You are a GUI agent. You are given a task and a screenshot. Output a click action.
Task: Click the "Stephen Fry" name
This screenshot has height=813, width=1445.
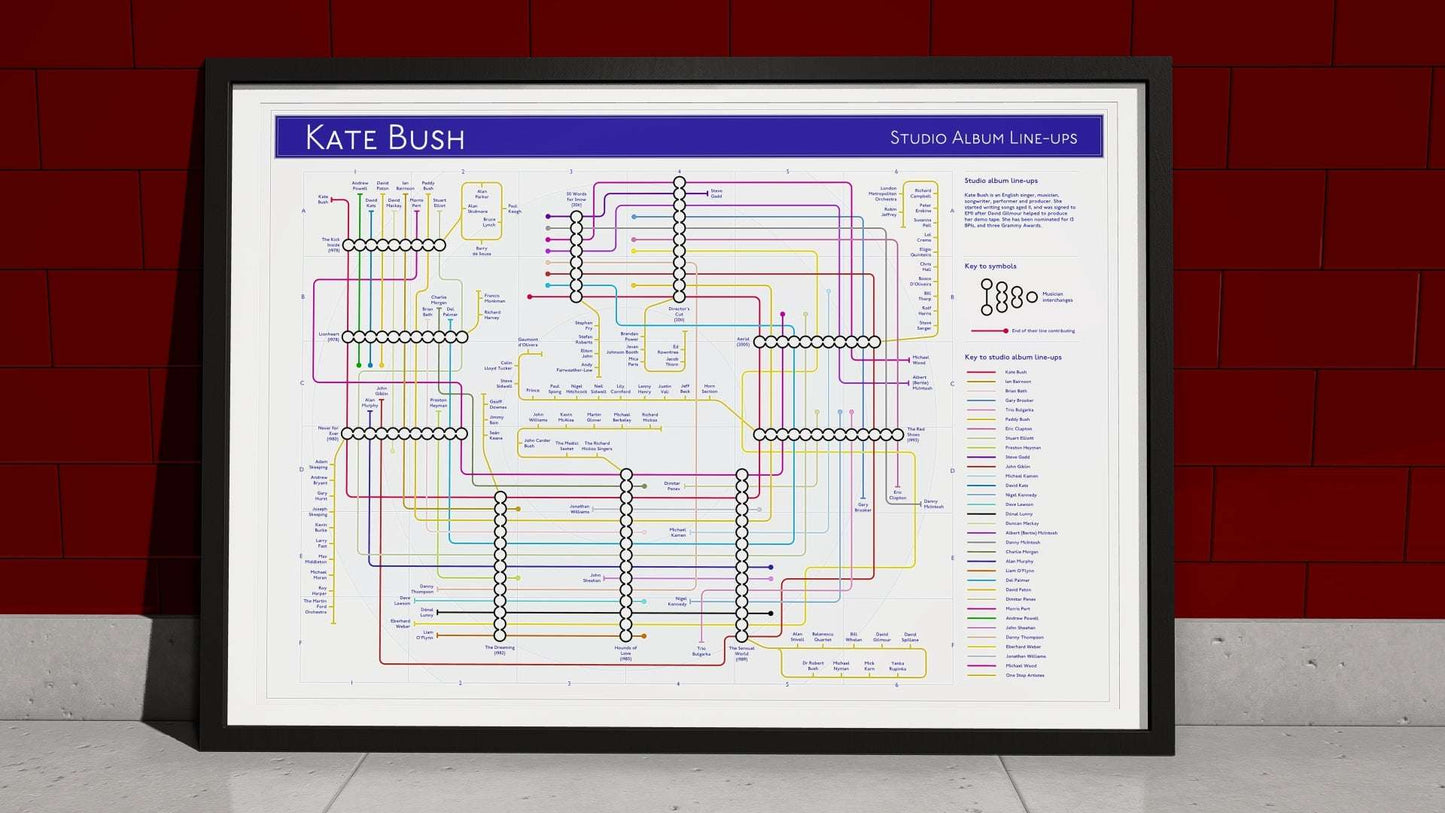click(584, 326)
